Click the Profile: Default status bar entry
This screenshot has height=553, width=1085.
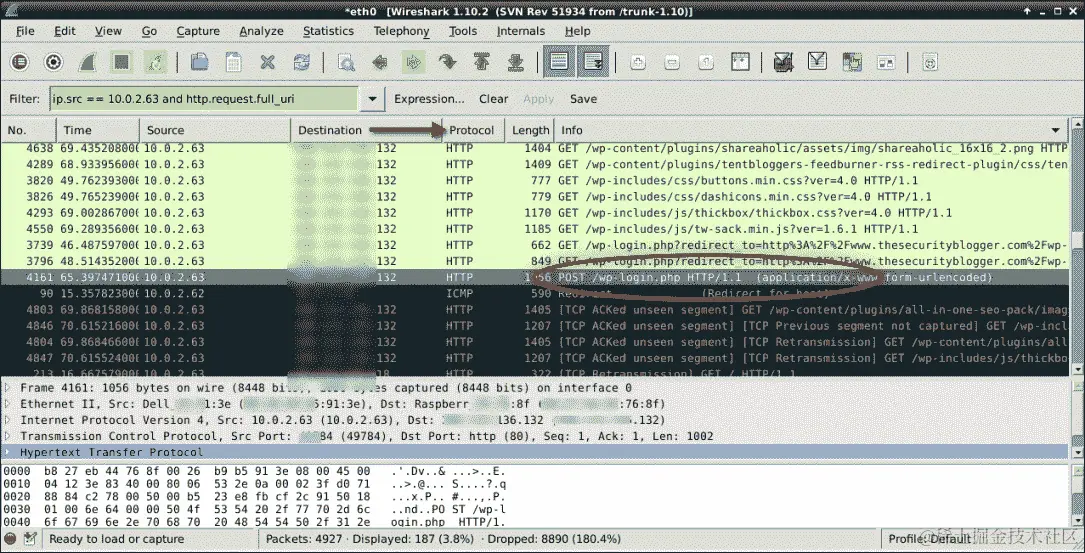point(929,538)
